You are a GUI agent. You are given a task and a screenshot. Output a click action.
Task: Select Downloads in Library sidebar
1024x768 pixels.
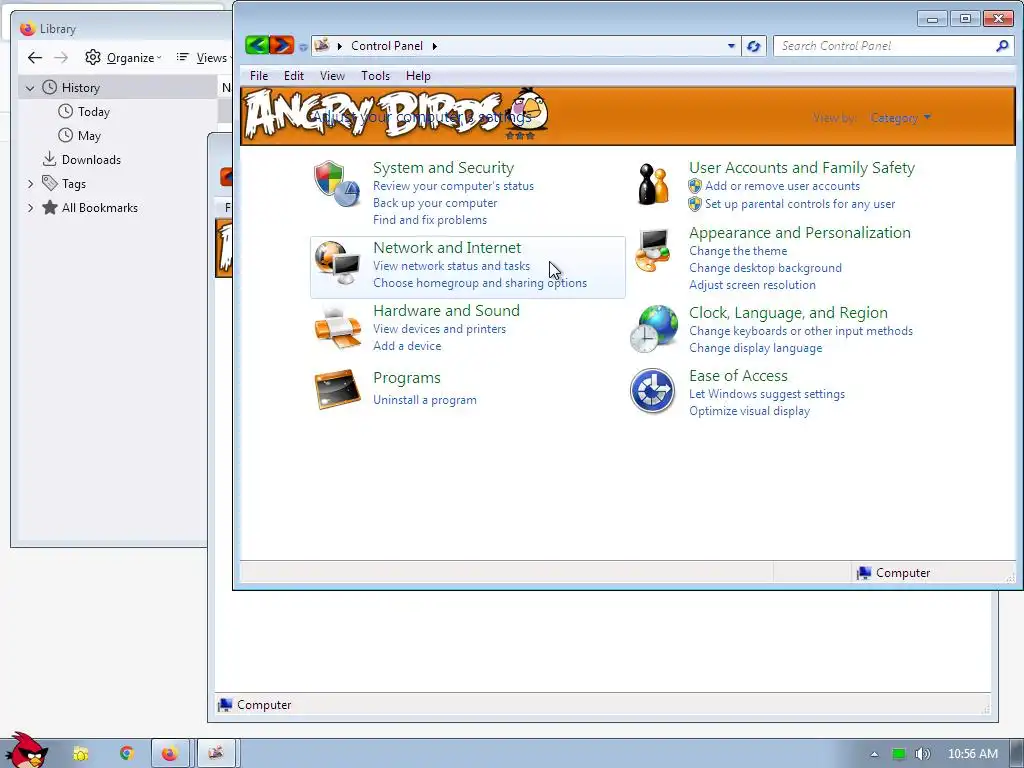pos(91,160)
